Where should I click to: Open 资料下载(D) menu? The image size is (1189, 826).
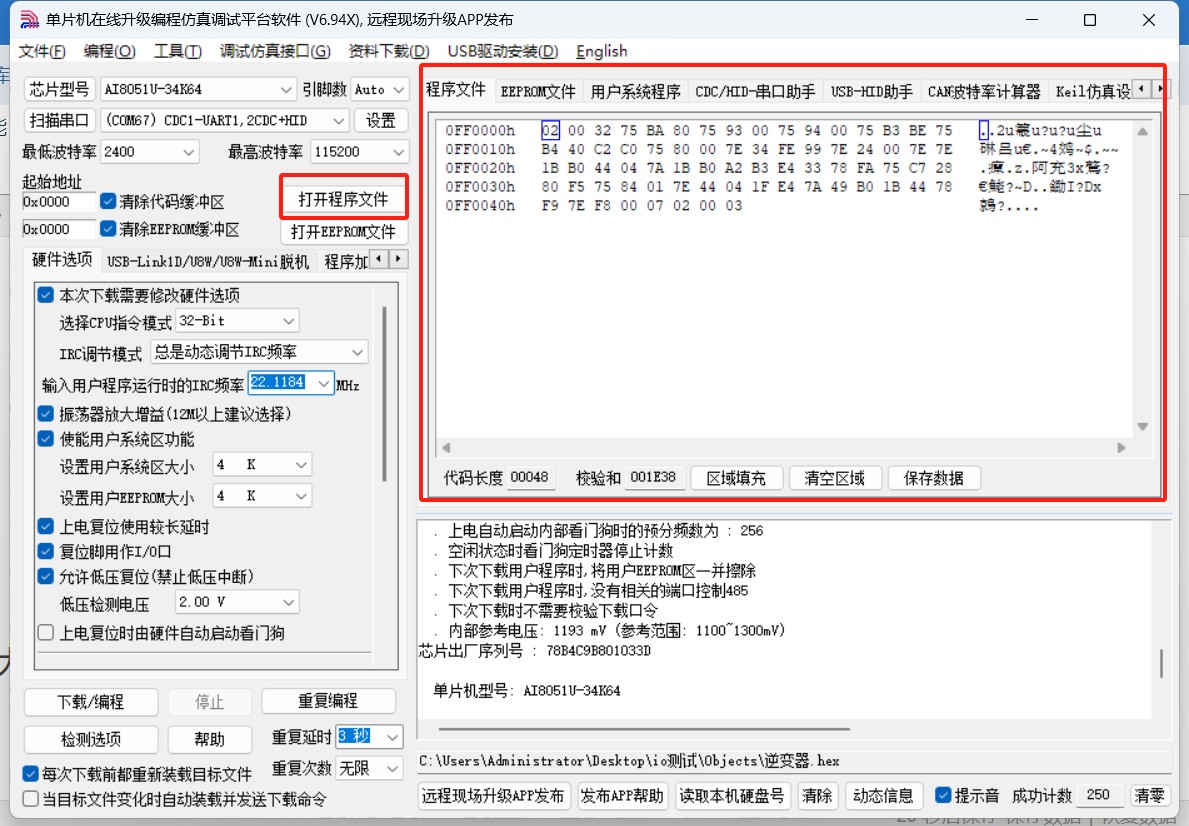388,51
